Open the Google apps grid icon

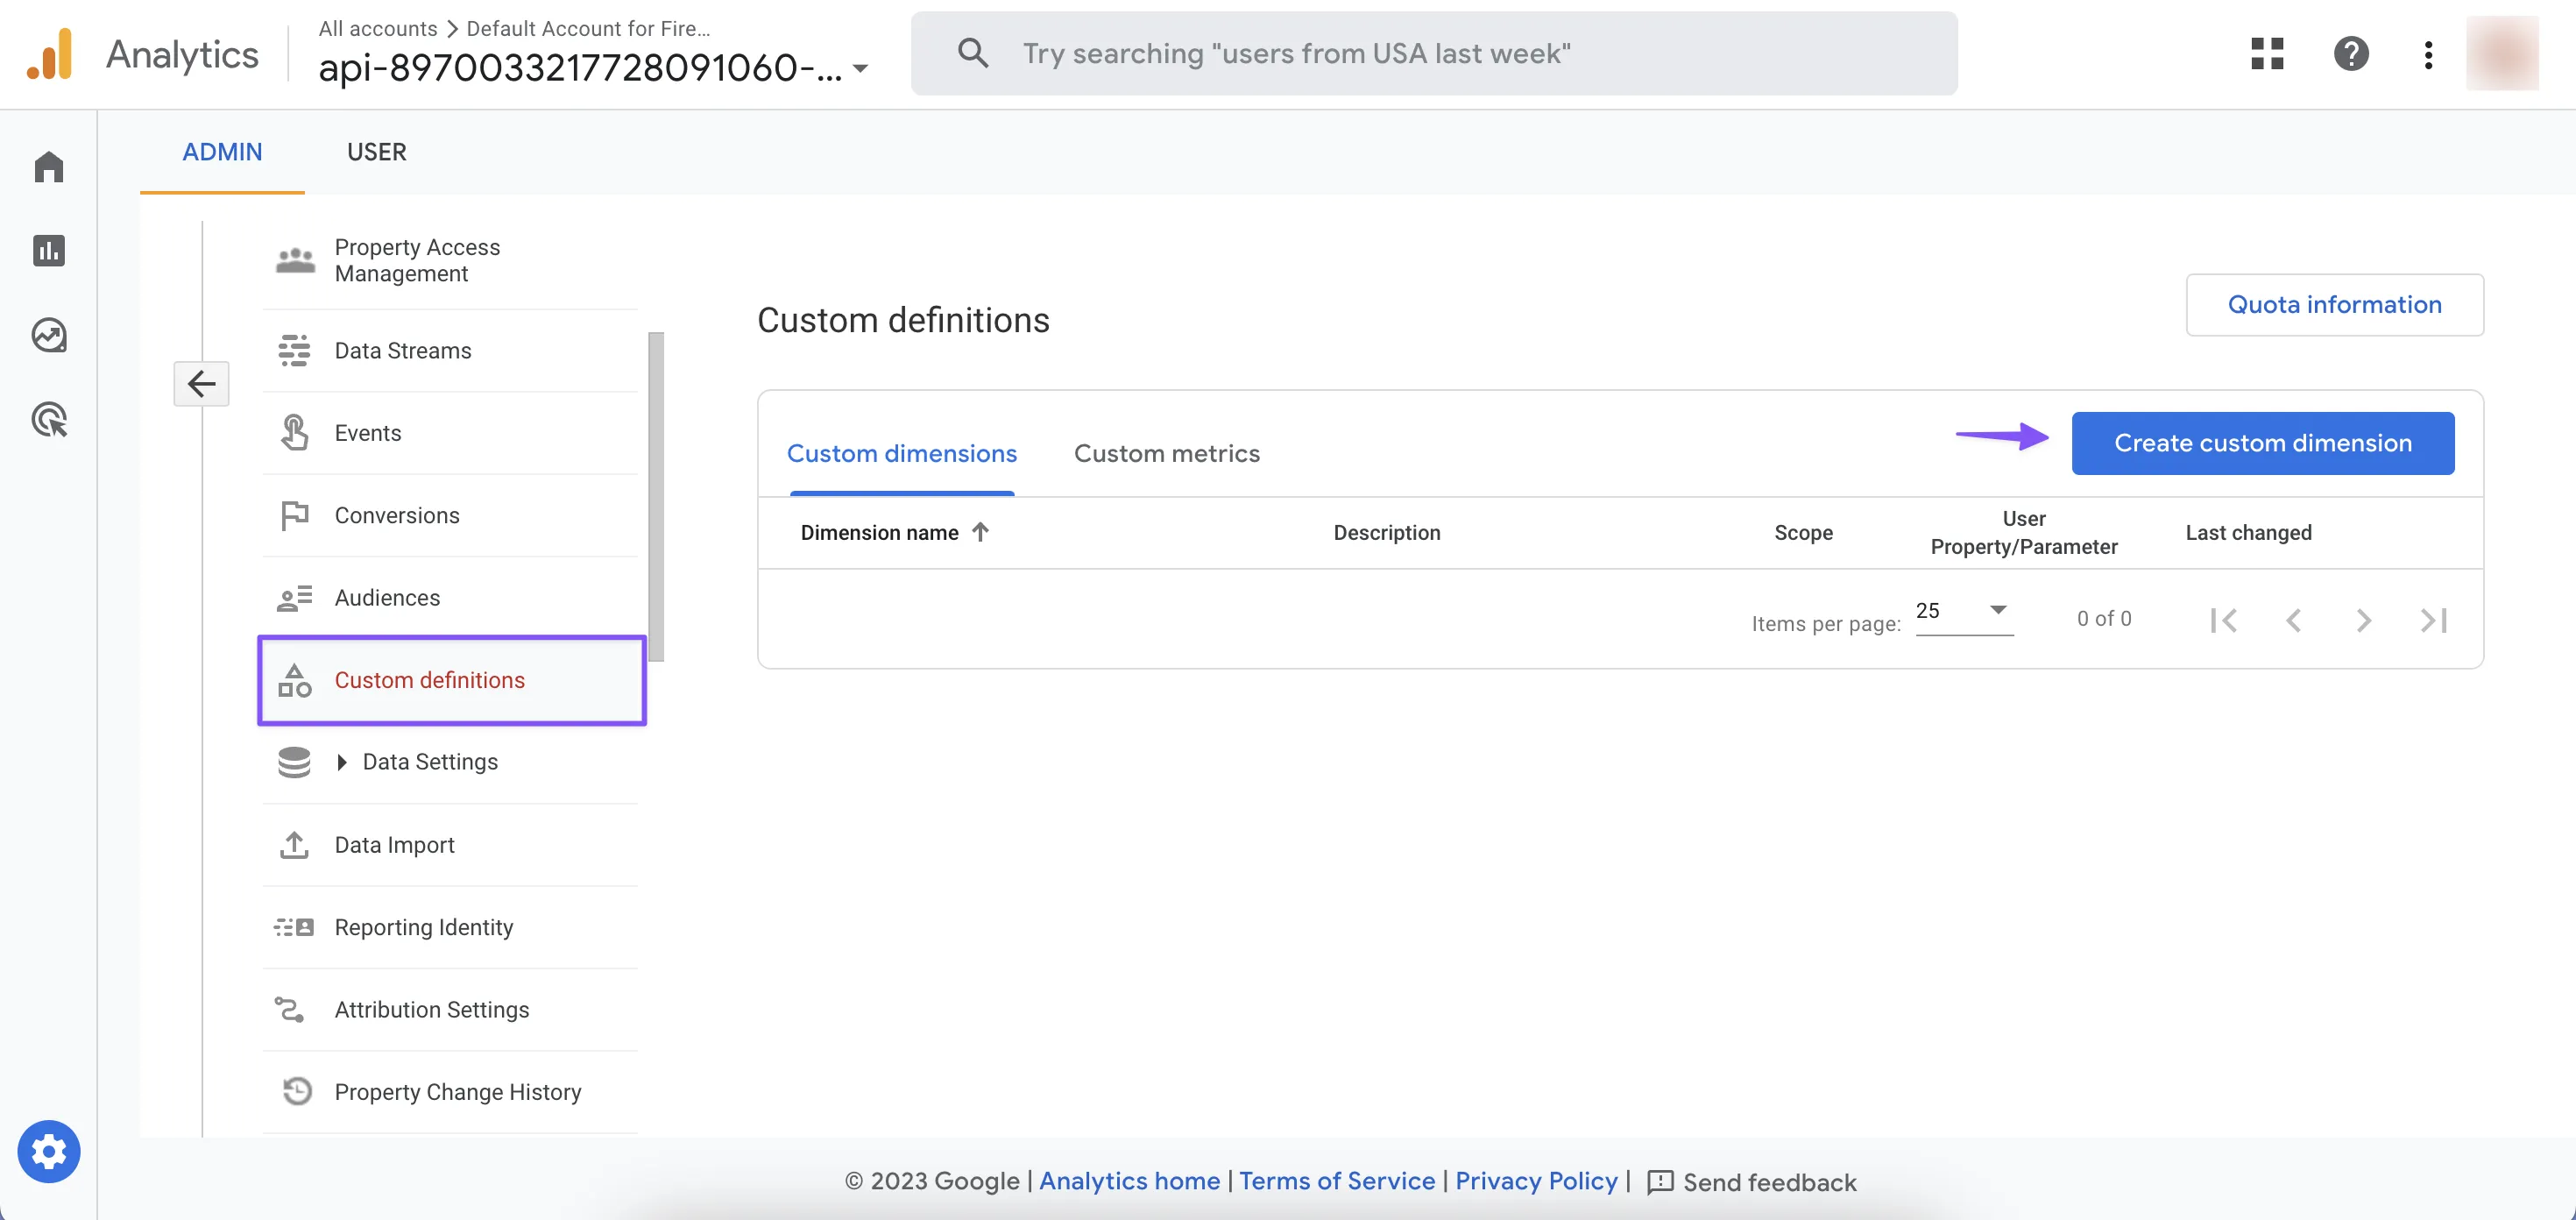[x=2267, y=53]
